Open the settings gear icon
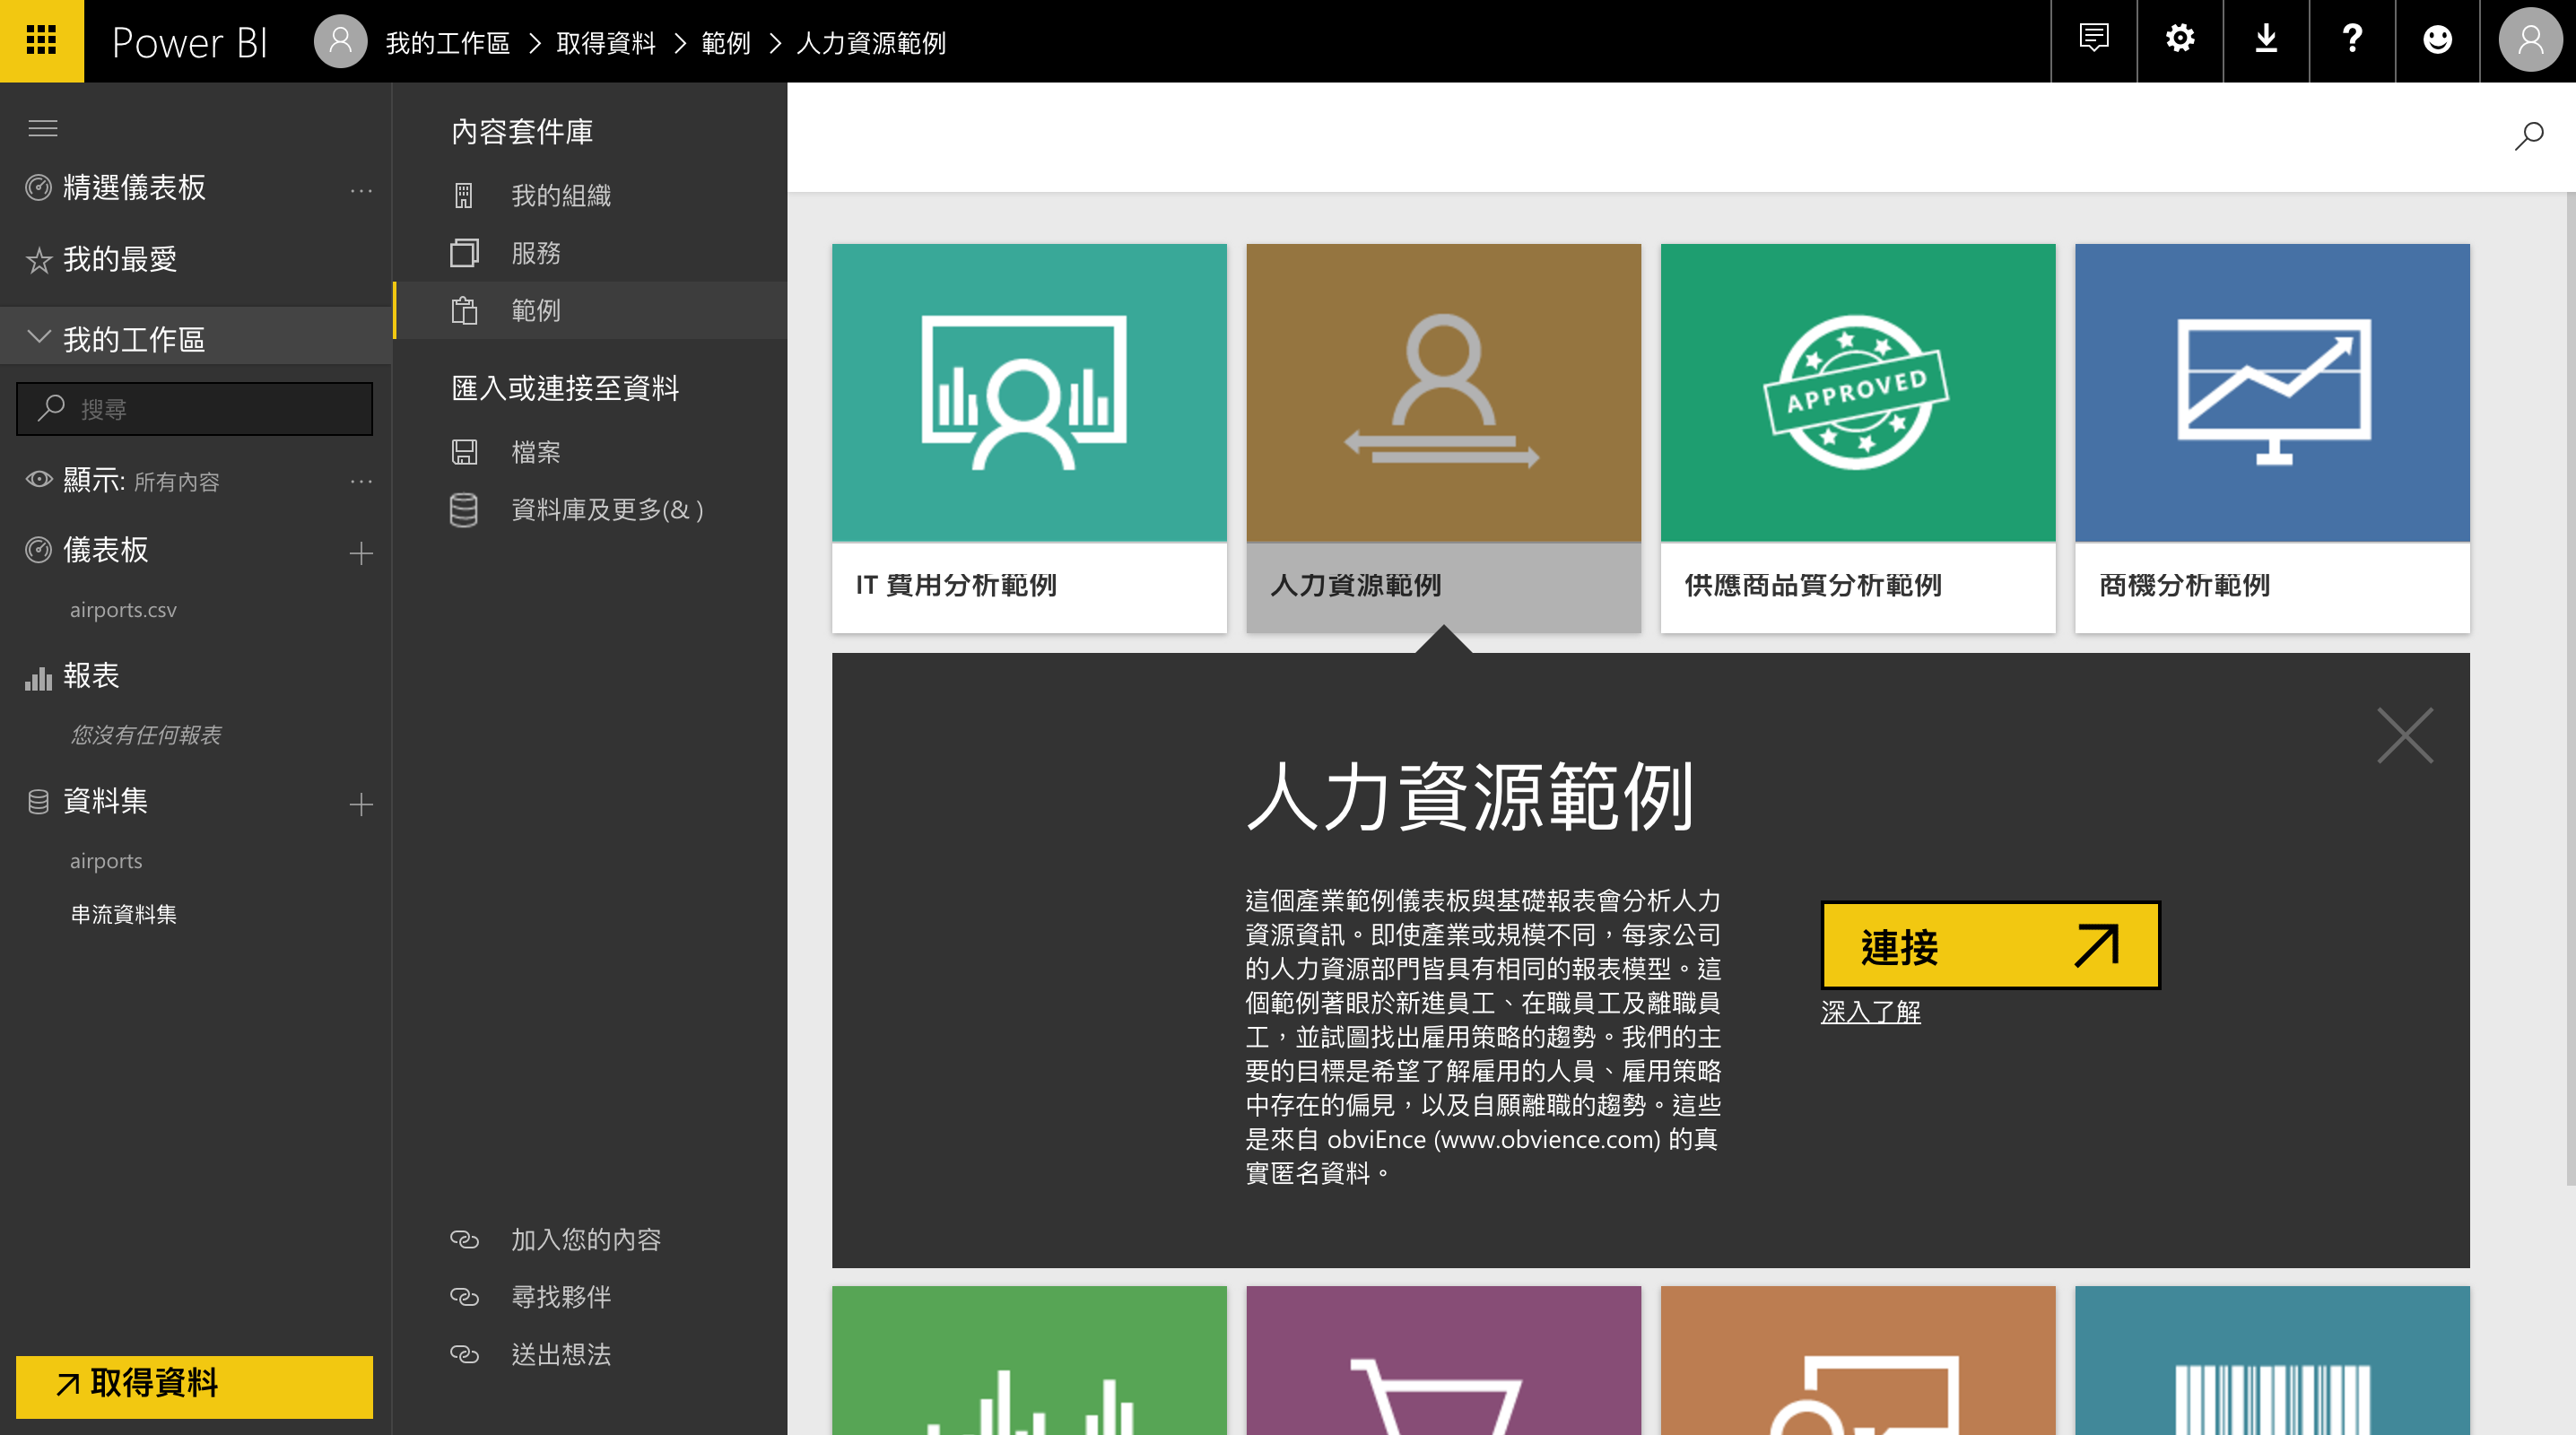The image size is (2576, 1435). tap(2179, 40)
